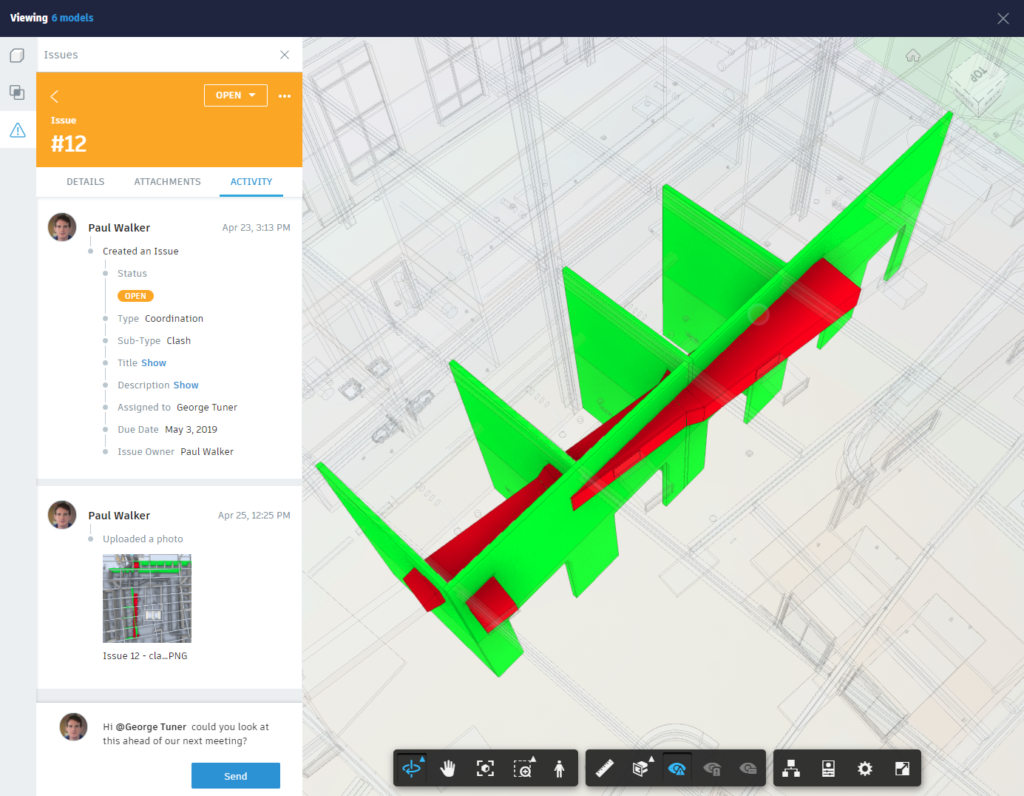Image resolution: width=1024 pixels, height=796 pixels.
Task: Open viewer Settings gear
Action: tap(865, 769)
